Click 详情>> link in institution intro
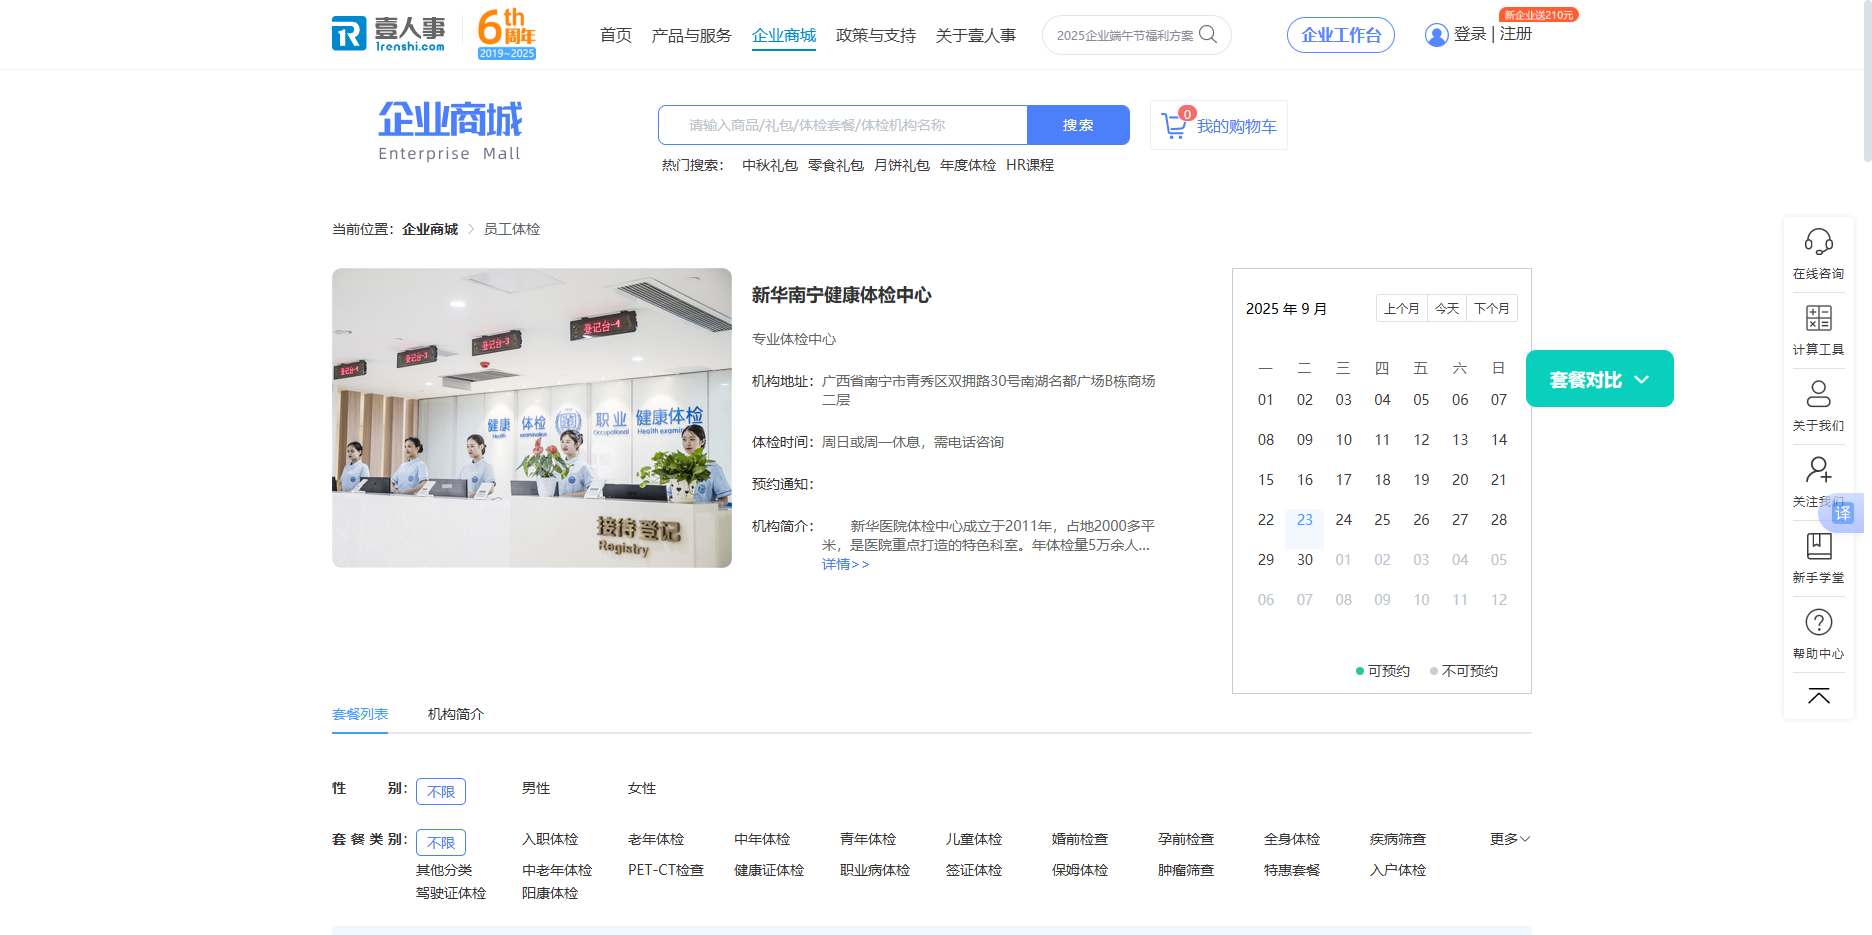1872x935 pixels. click(846, 565)
